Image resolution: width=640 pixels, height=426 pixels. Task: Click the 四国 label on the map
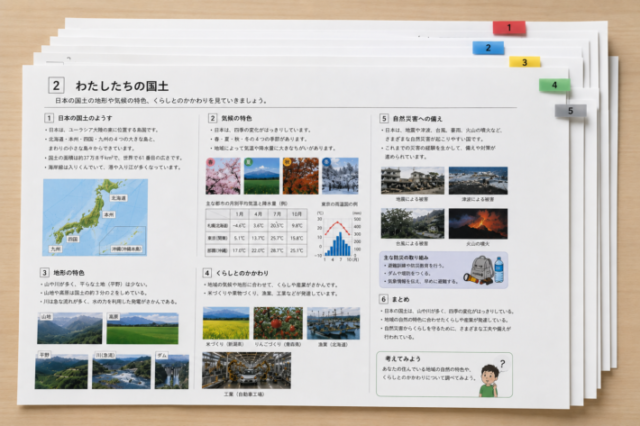[73, 239]
